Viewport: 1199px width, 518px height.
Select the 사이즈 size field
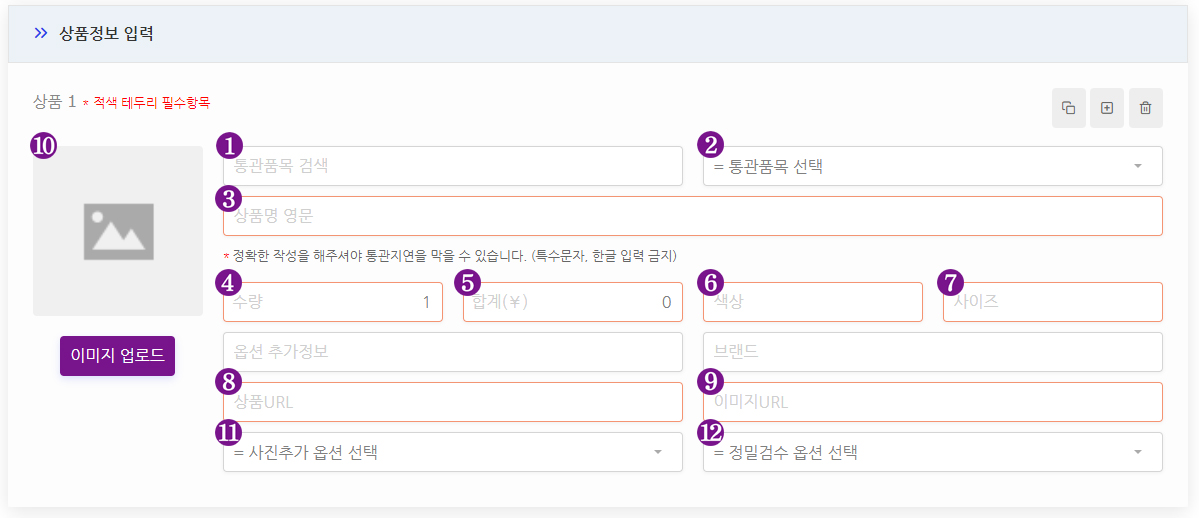[1053, 302]
